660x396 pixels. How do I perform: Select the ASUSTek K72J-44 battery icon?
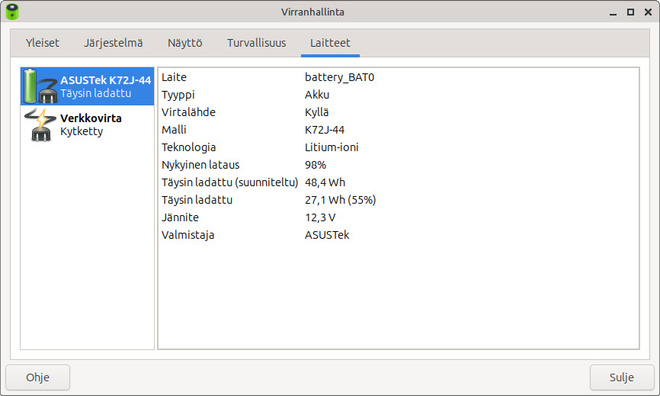[40, 86]
